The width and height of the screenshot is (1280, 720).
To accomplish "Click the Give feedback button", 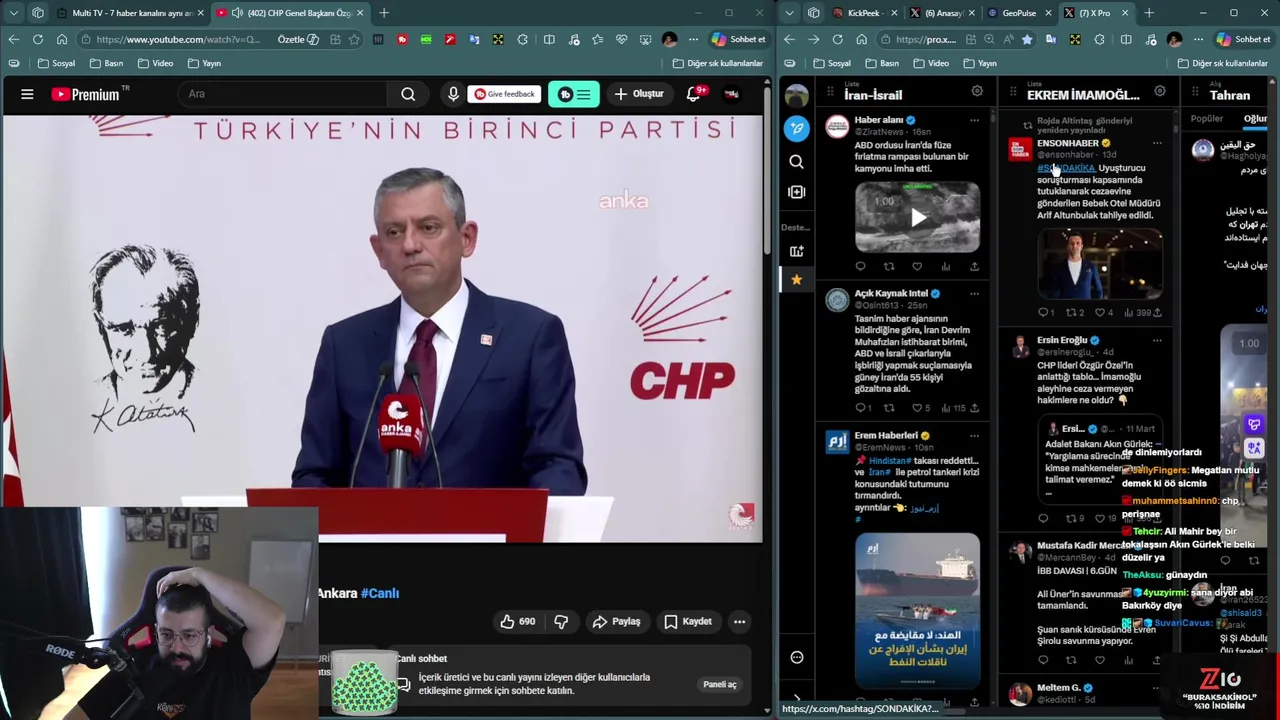I will [504, 94].
